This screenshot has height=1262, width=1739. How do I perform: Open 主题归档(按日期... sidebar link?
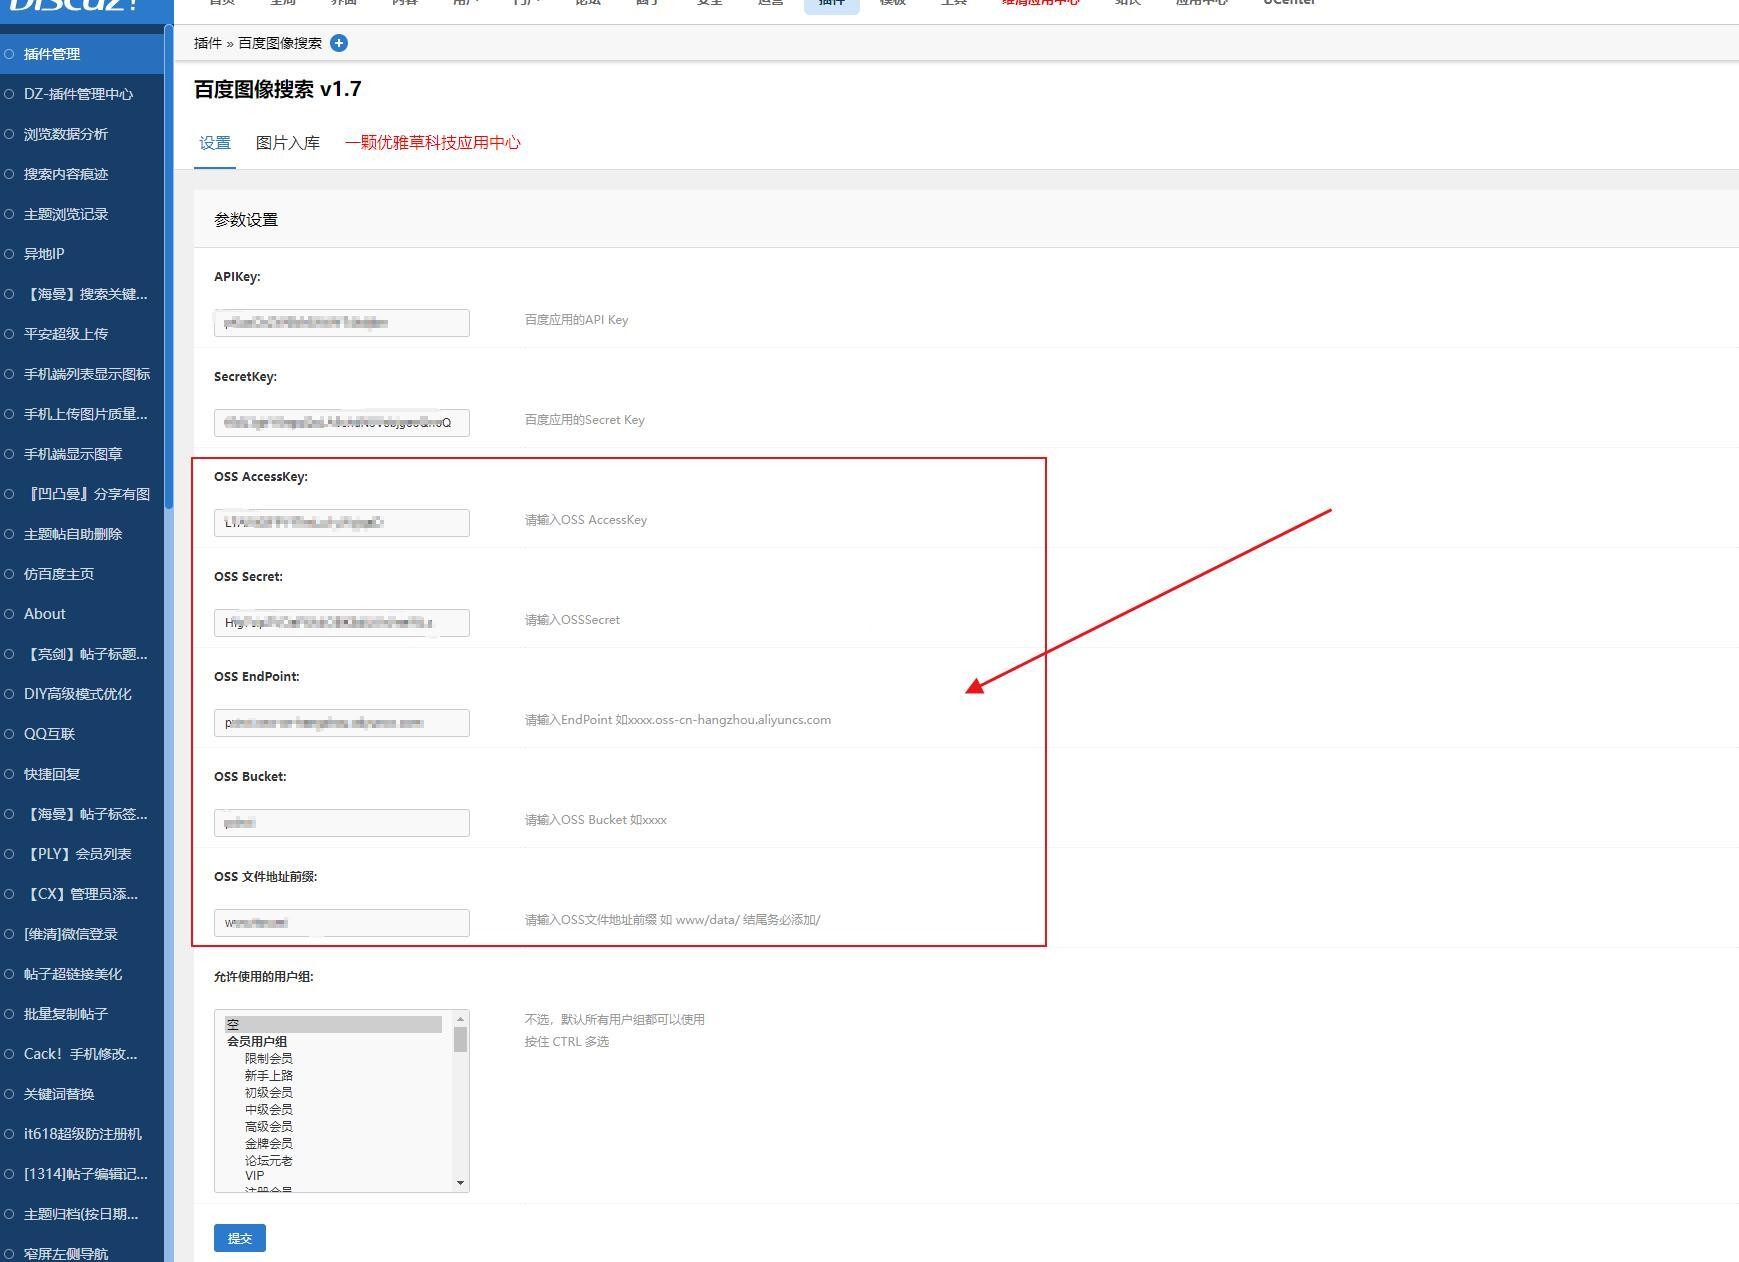(x=82, y=1214)
